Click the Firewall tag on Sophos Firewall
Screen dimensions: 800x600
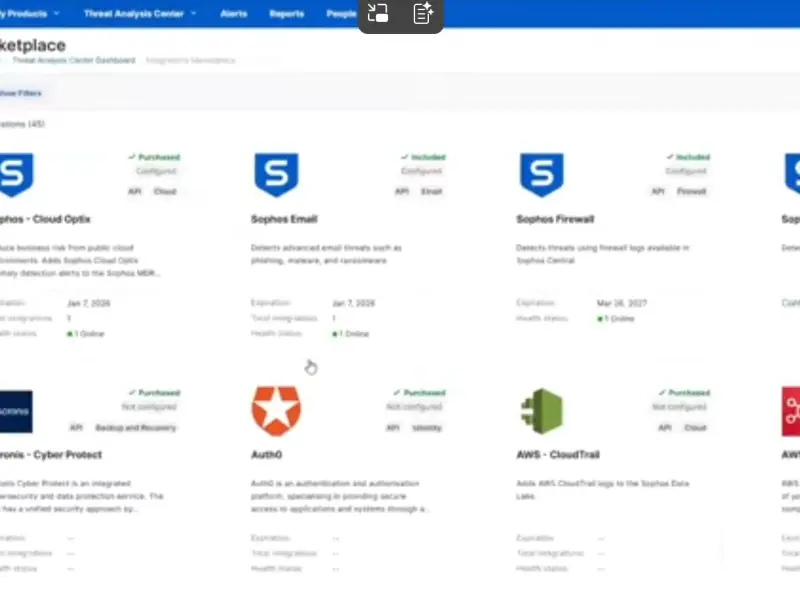[x=691, y=191]
